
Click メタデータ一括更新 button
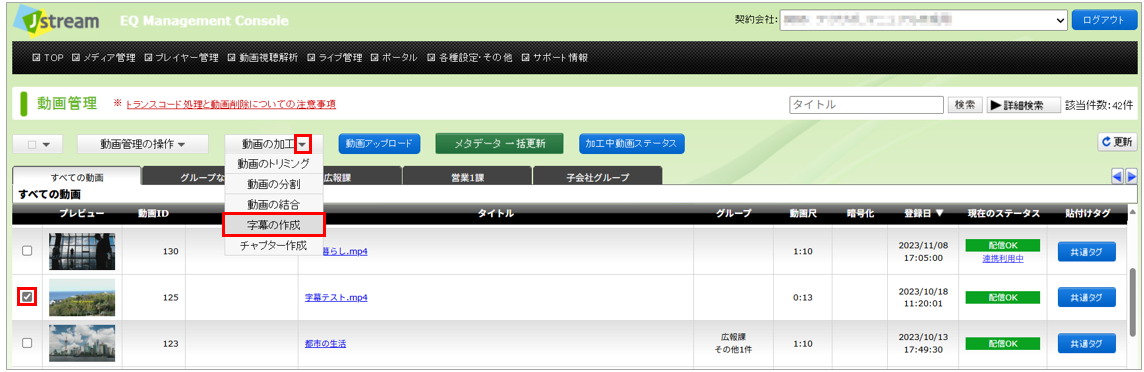pos(500,144)
